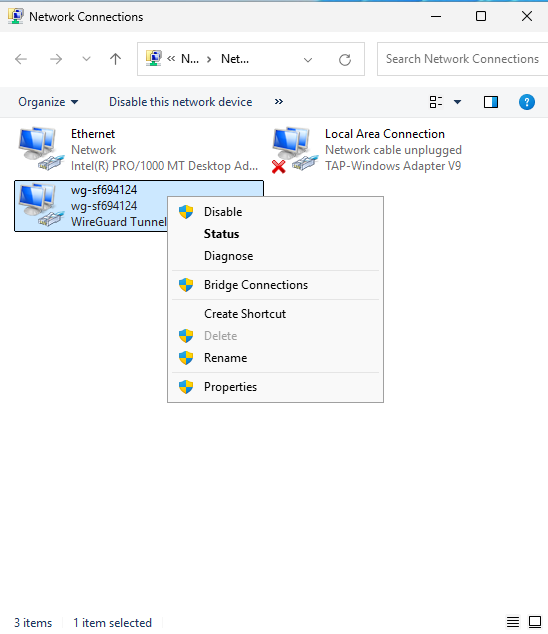
Task: Open address bar history dropdown
Action: 308,60
